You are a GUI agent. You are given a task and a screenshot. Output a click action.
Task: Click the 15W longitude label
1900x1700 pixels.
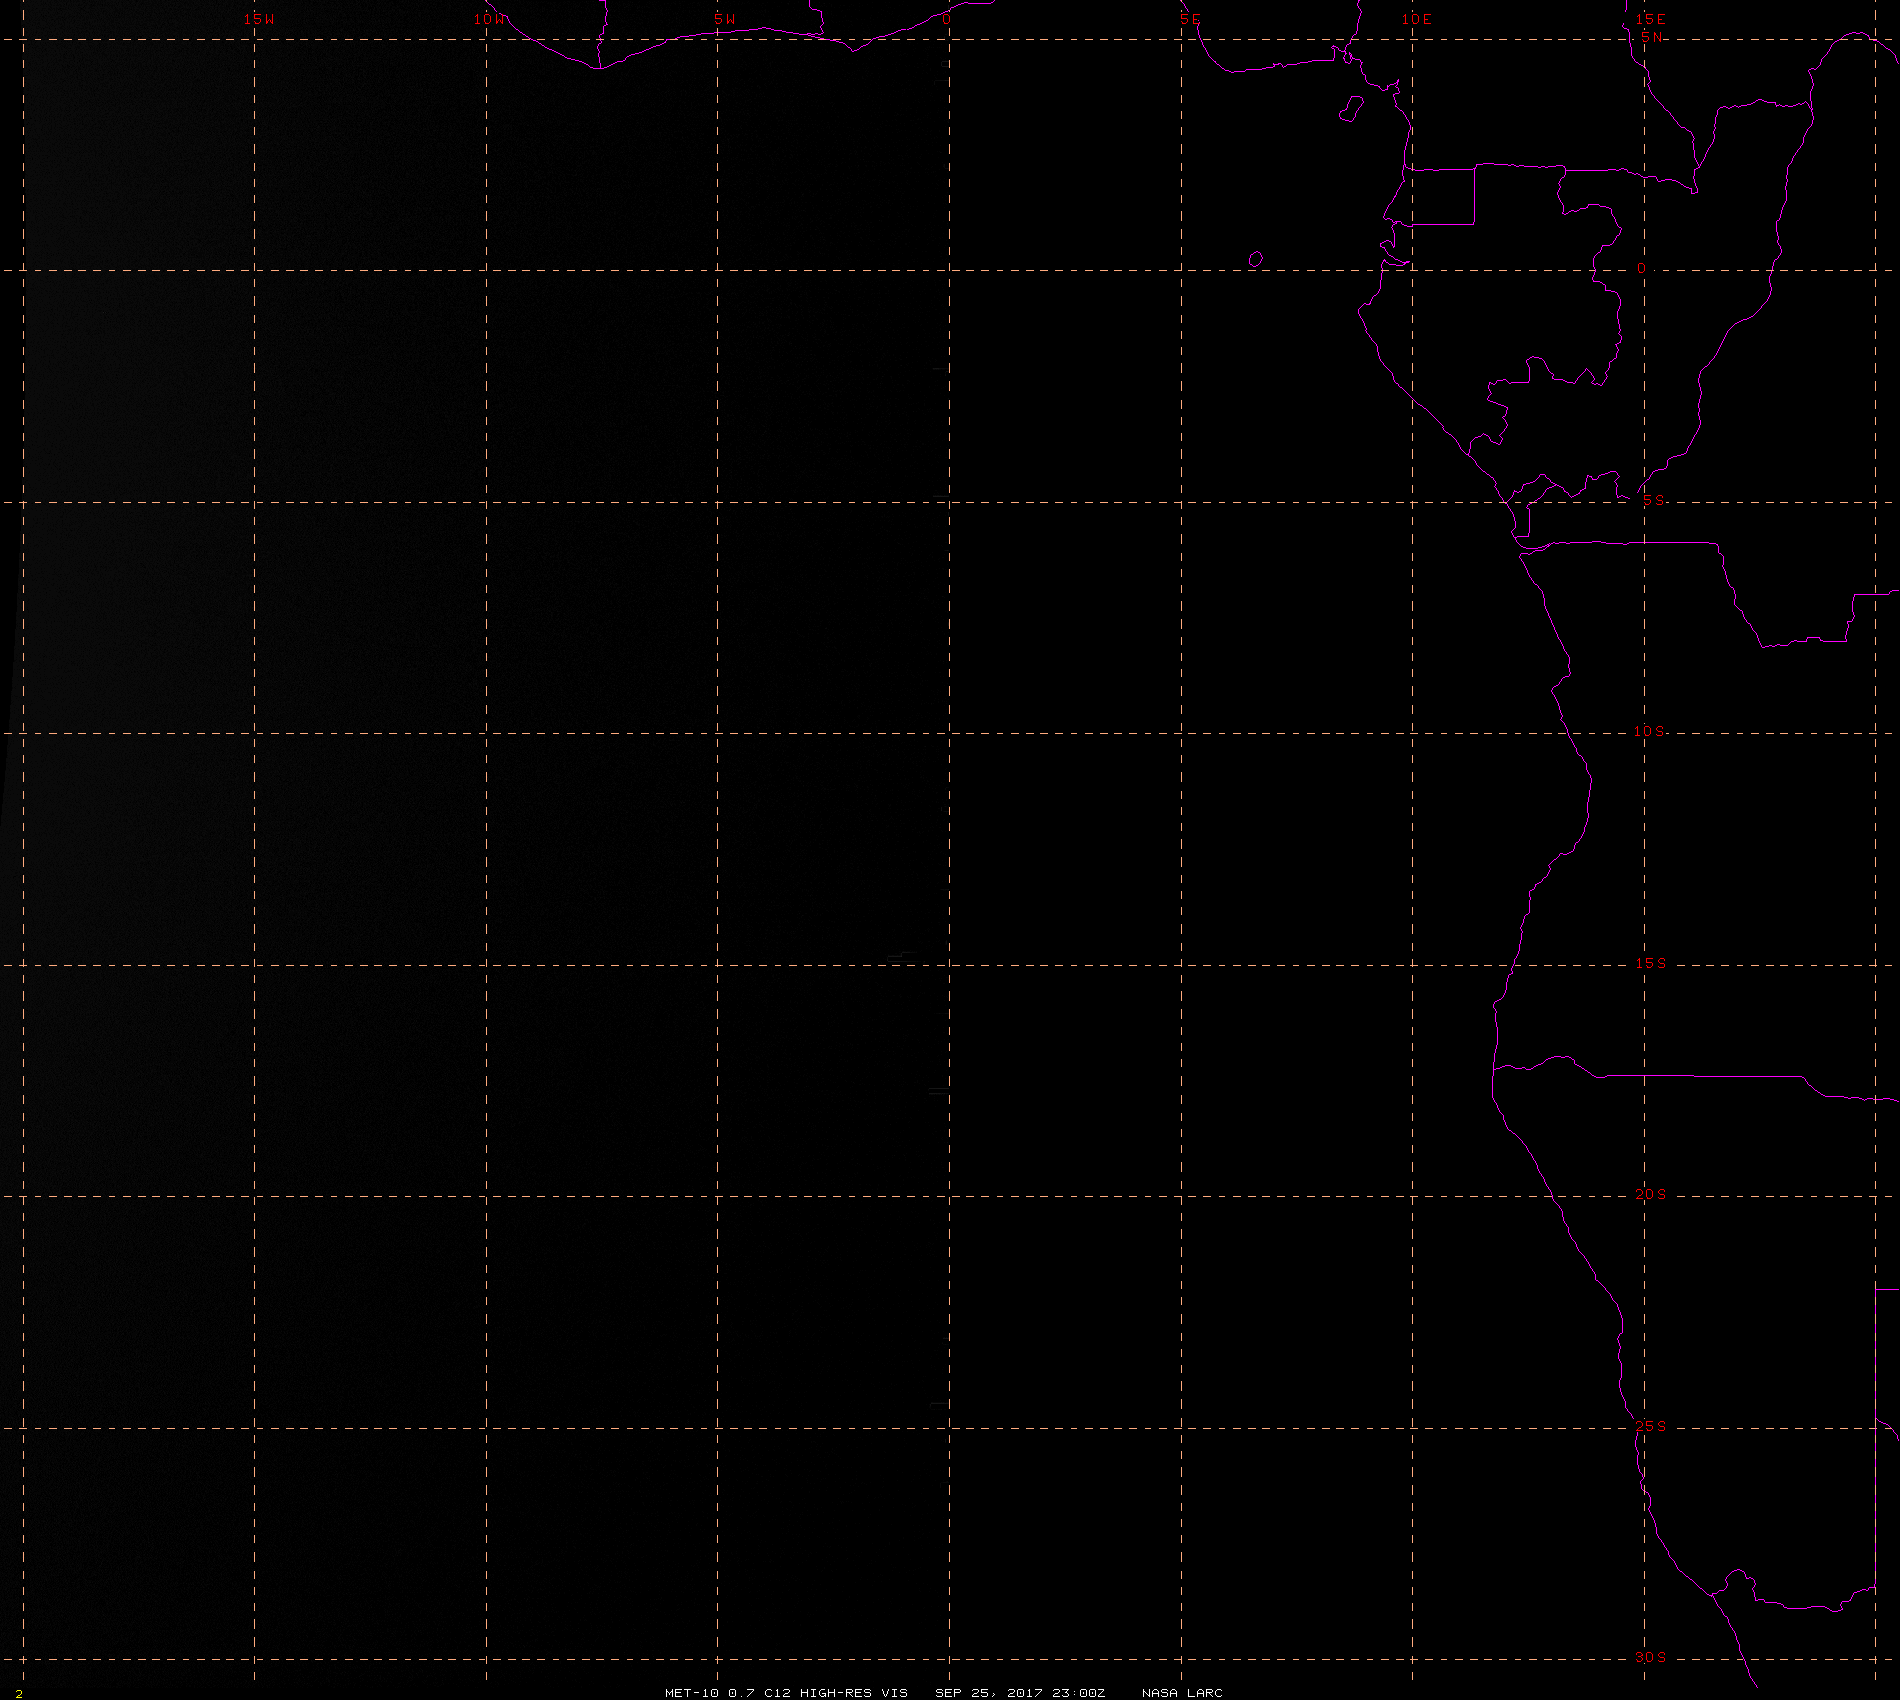pos(259,19)
